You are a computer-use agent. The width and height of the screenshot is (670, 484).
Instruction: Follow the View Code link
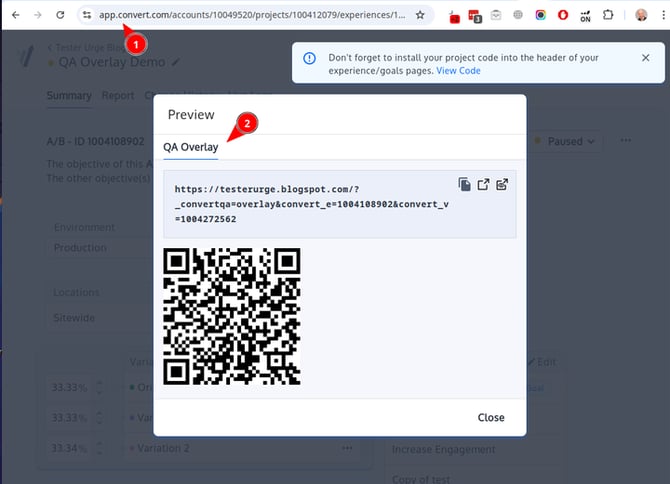pos(458,71)
